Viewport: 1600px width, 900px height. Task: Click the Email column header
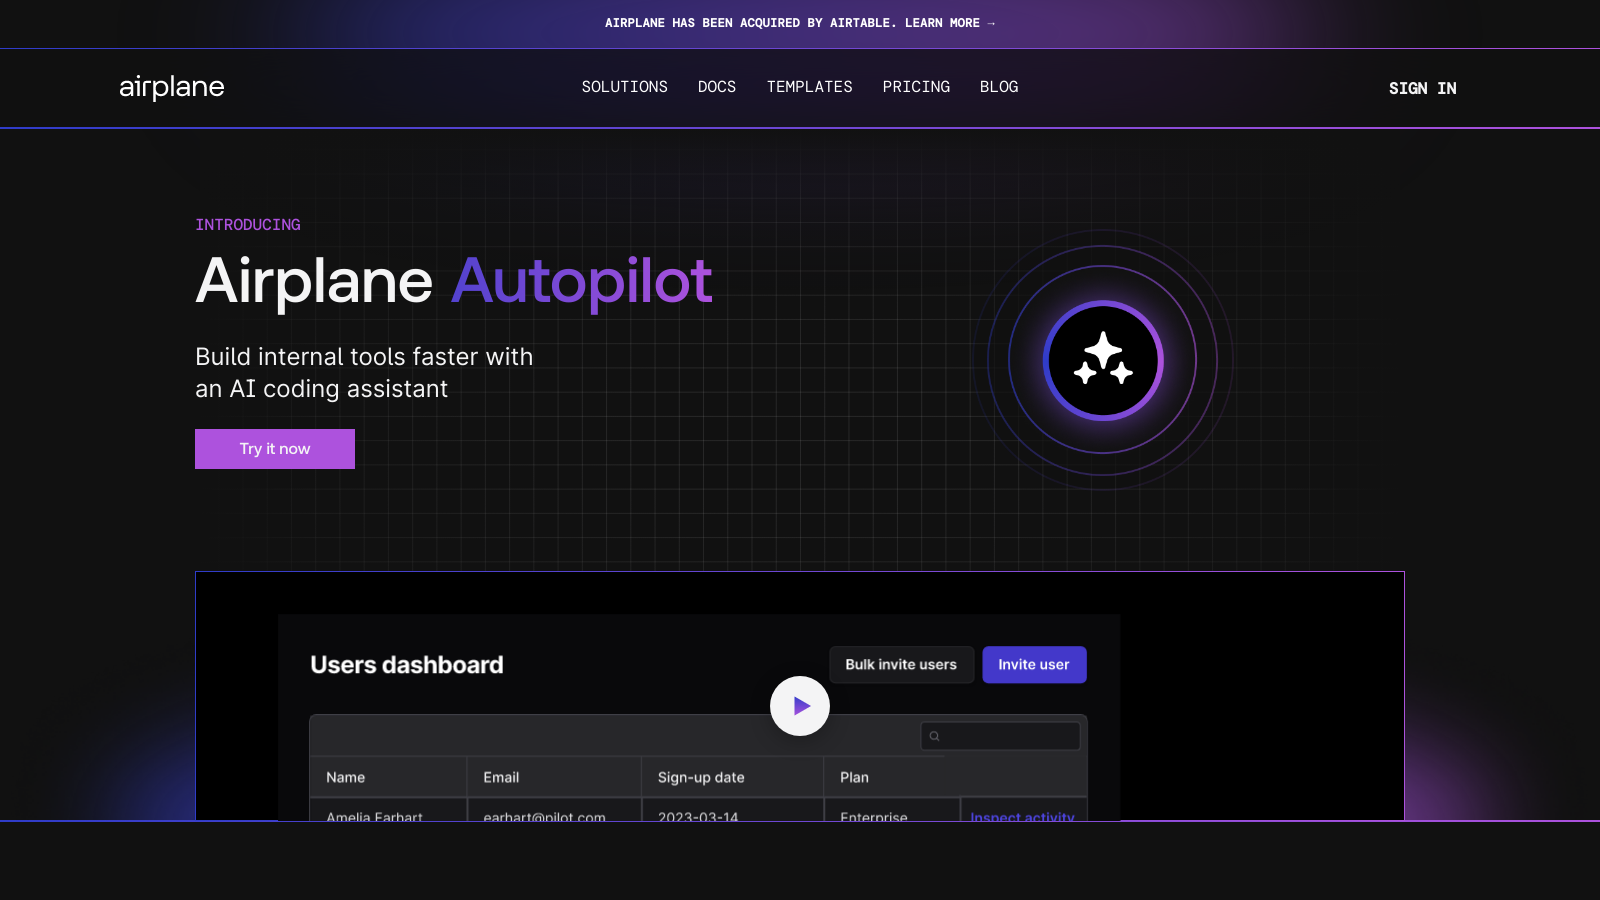554,777
